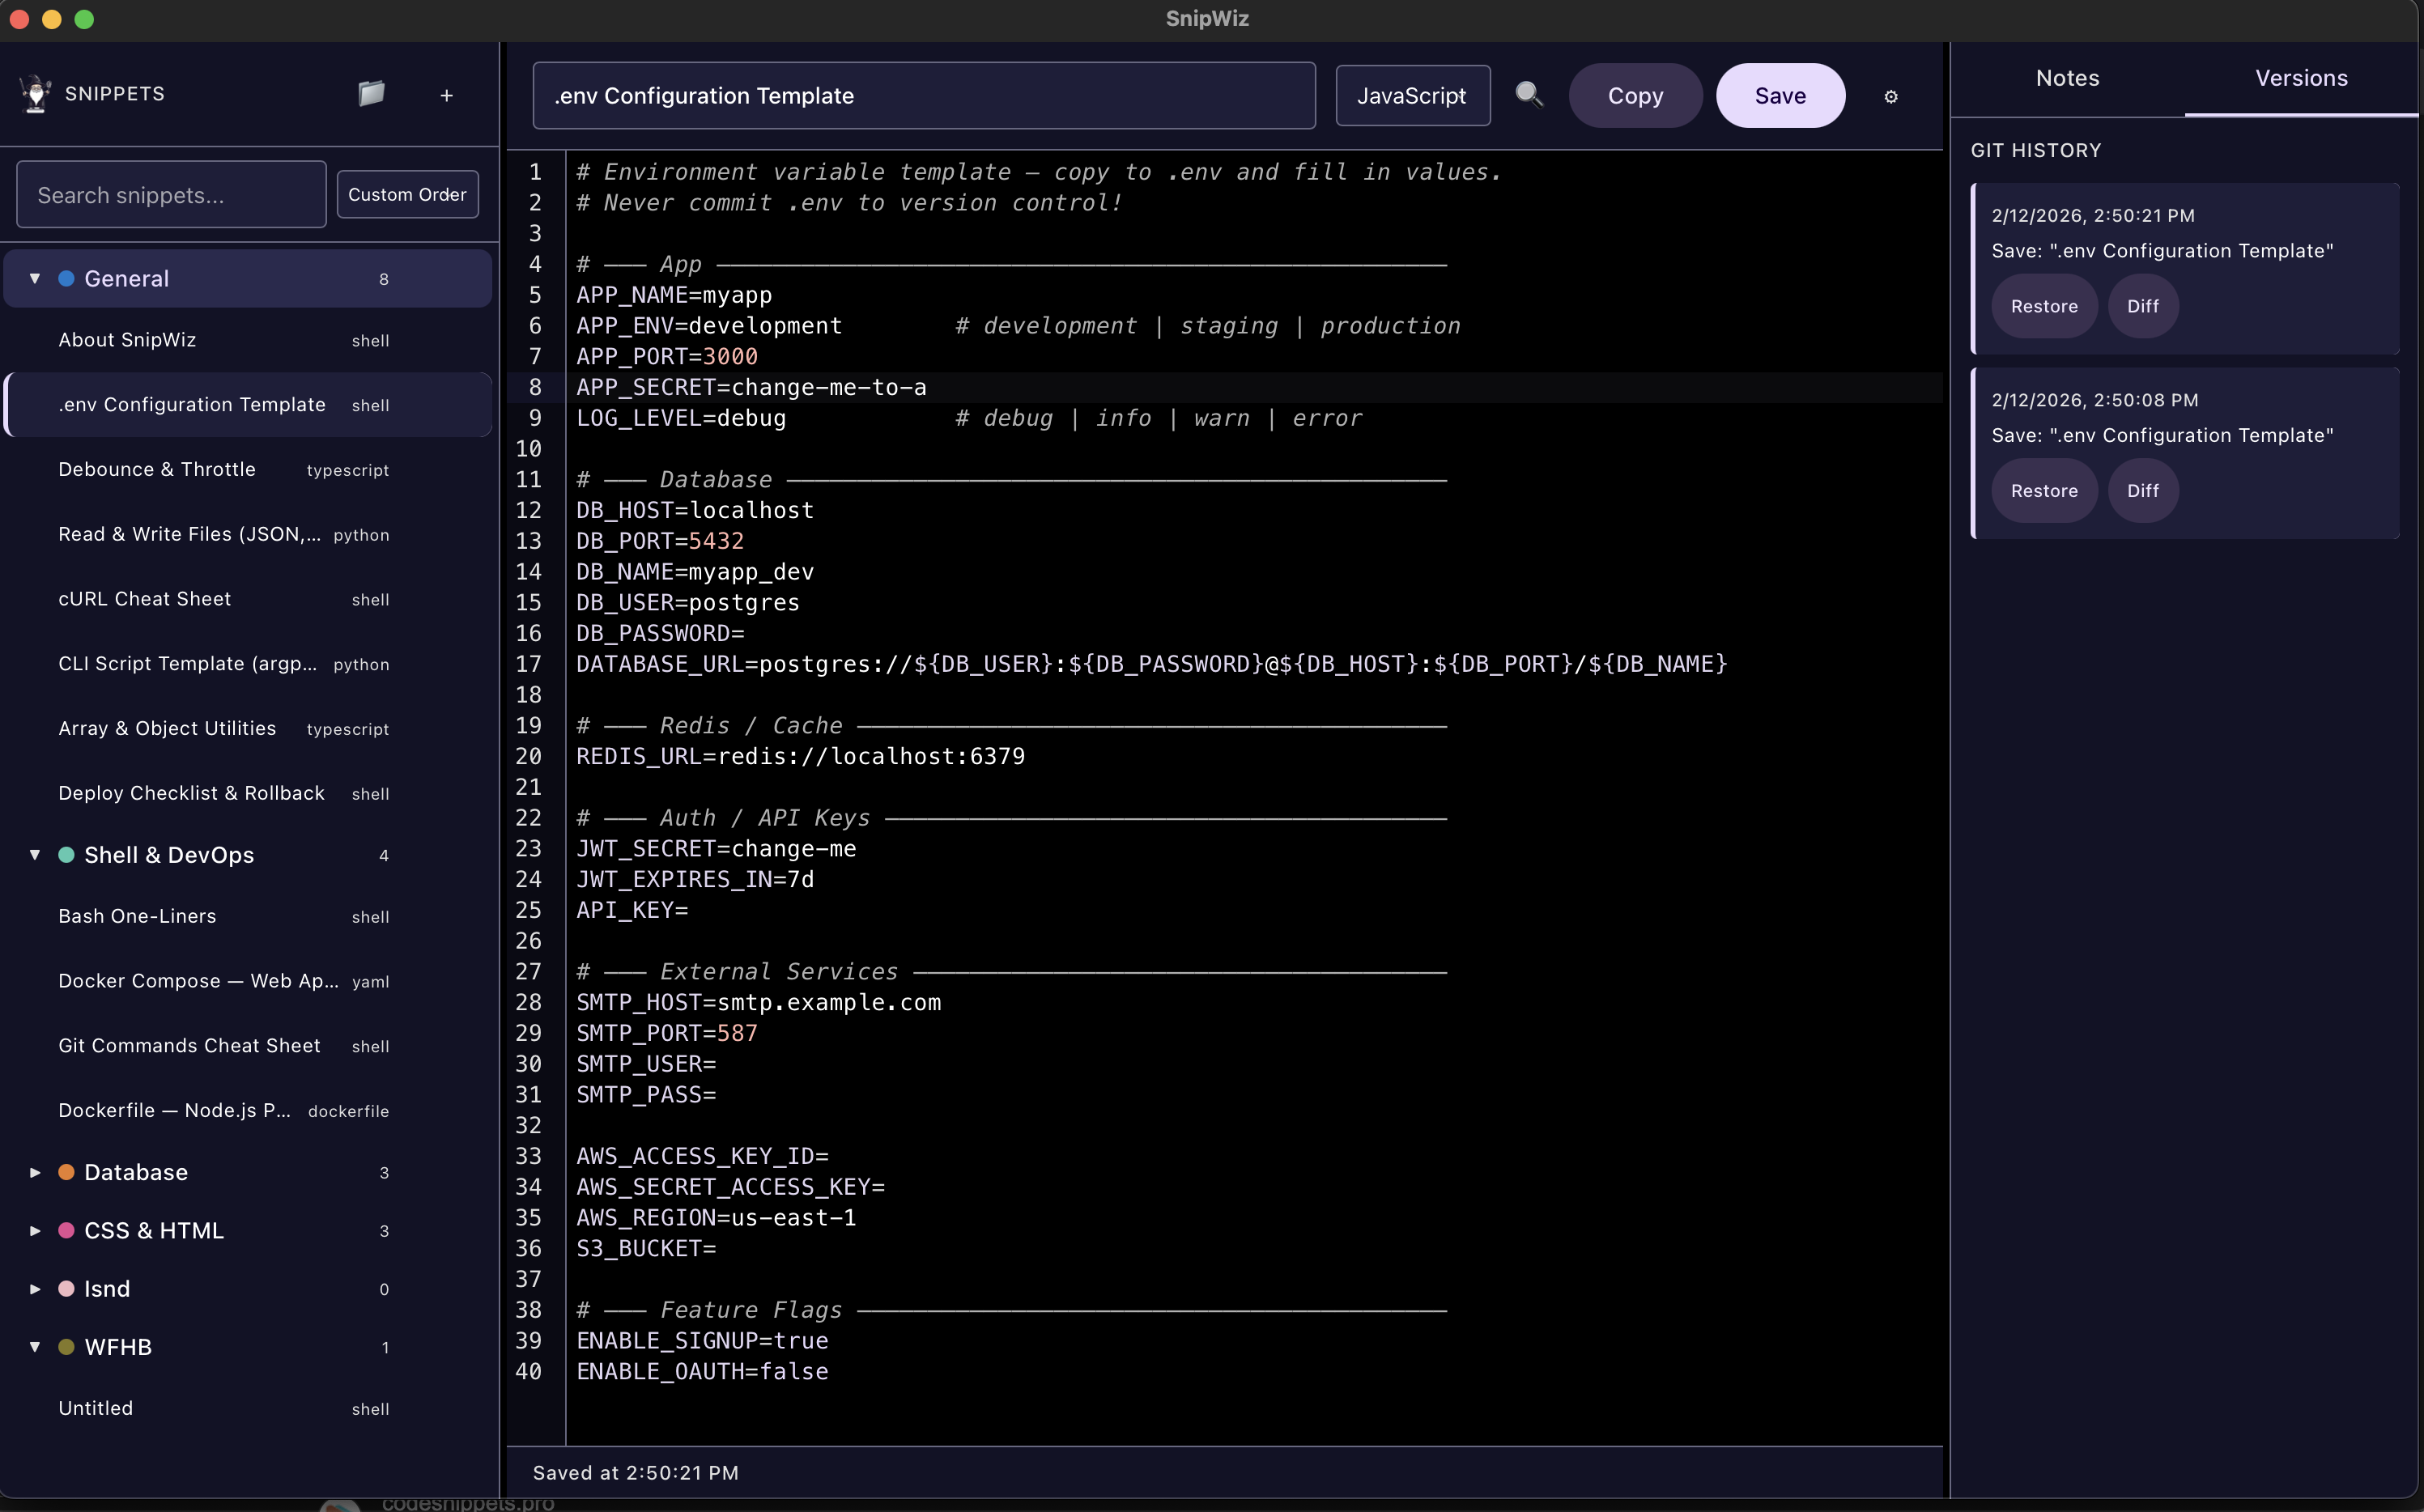
Task: Open the Bash One-Liners snippet
Action: 137,915
